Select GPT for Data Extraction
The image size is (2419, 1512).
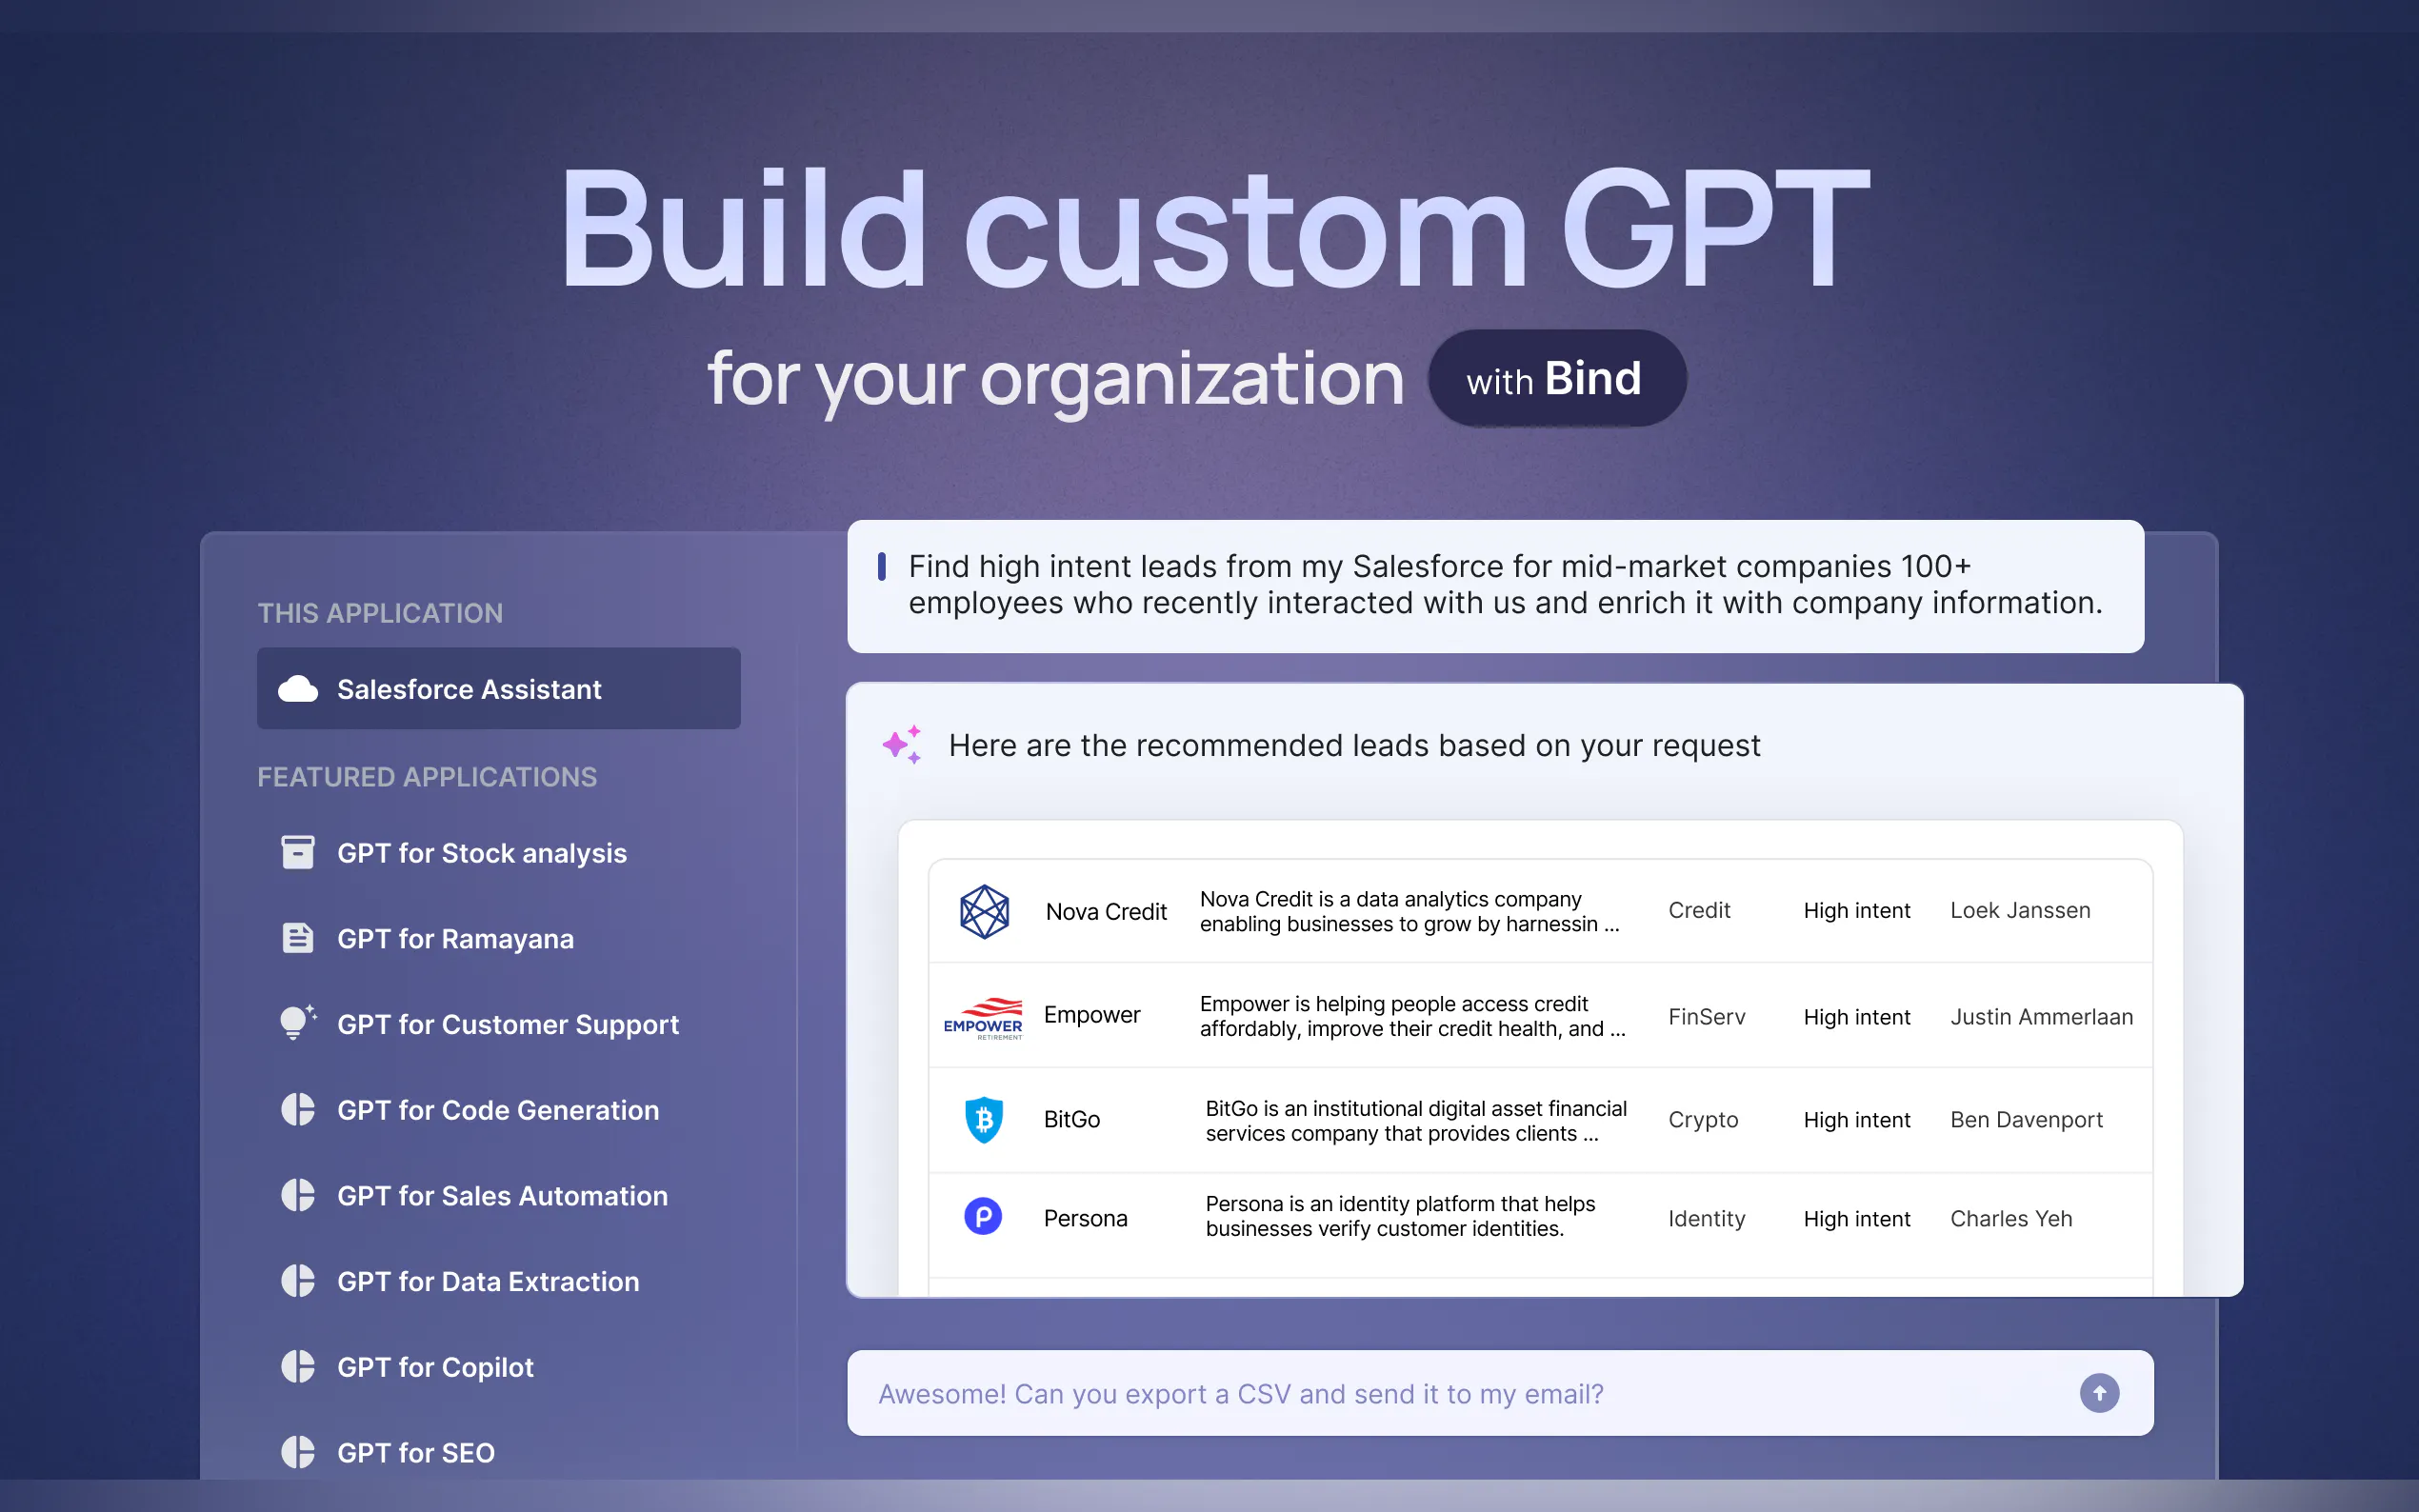[487, 1281]
